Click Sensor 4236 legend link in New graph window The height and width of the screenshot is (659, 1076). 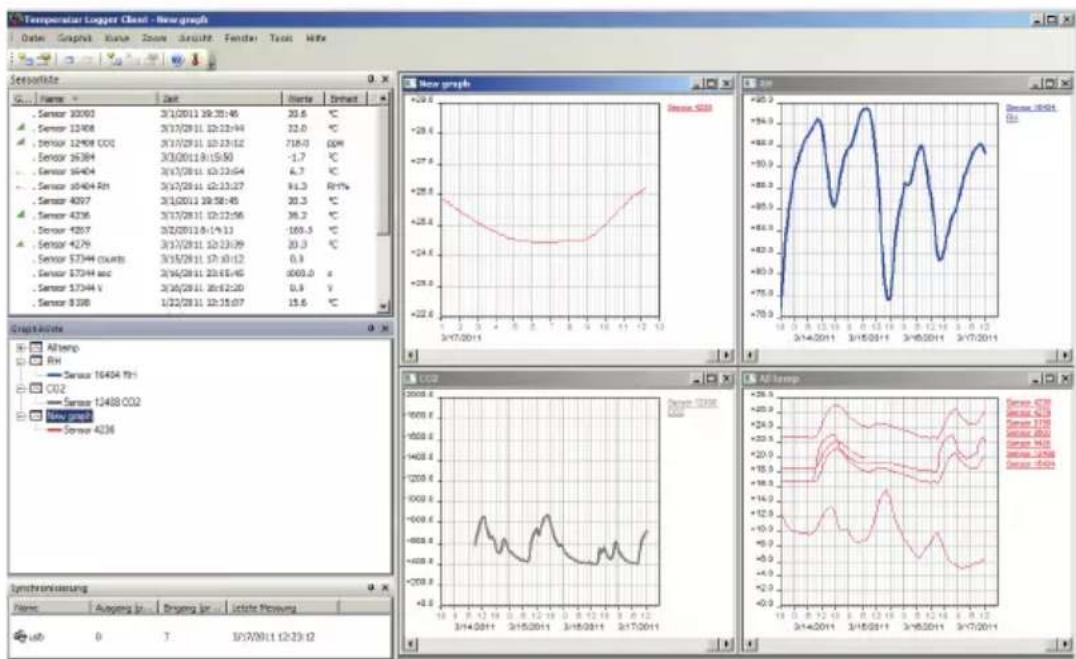690,108
